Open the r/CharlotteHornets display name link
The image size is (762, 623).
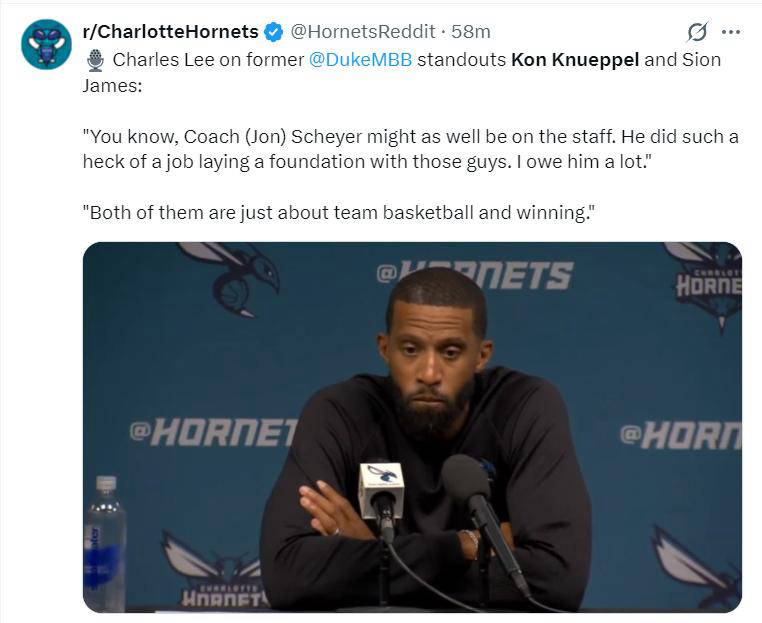pos(170,32)
